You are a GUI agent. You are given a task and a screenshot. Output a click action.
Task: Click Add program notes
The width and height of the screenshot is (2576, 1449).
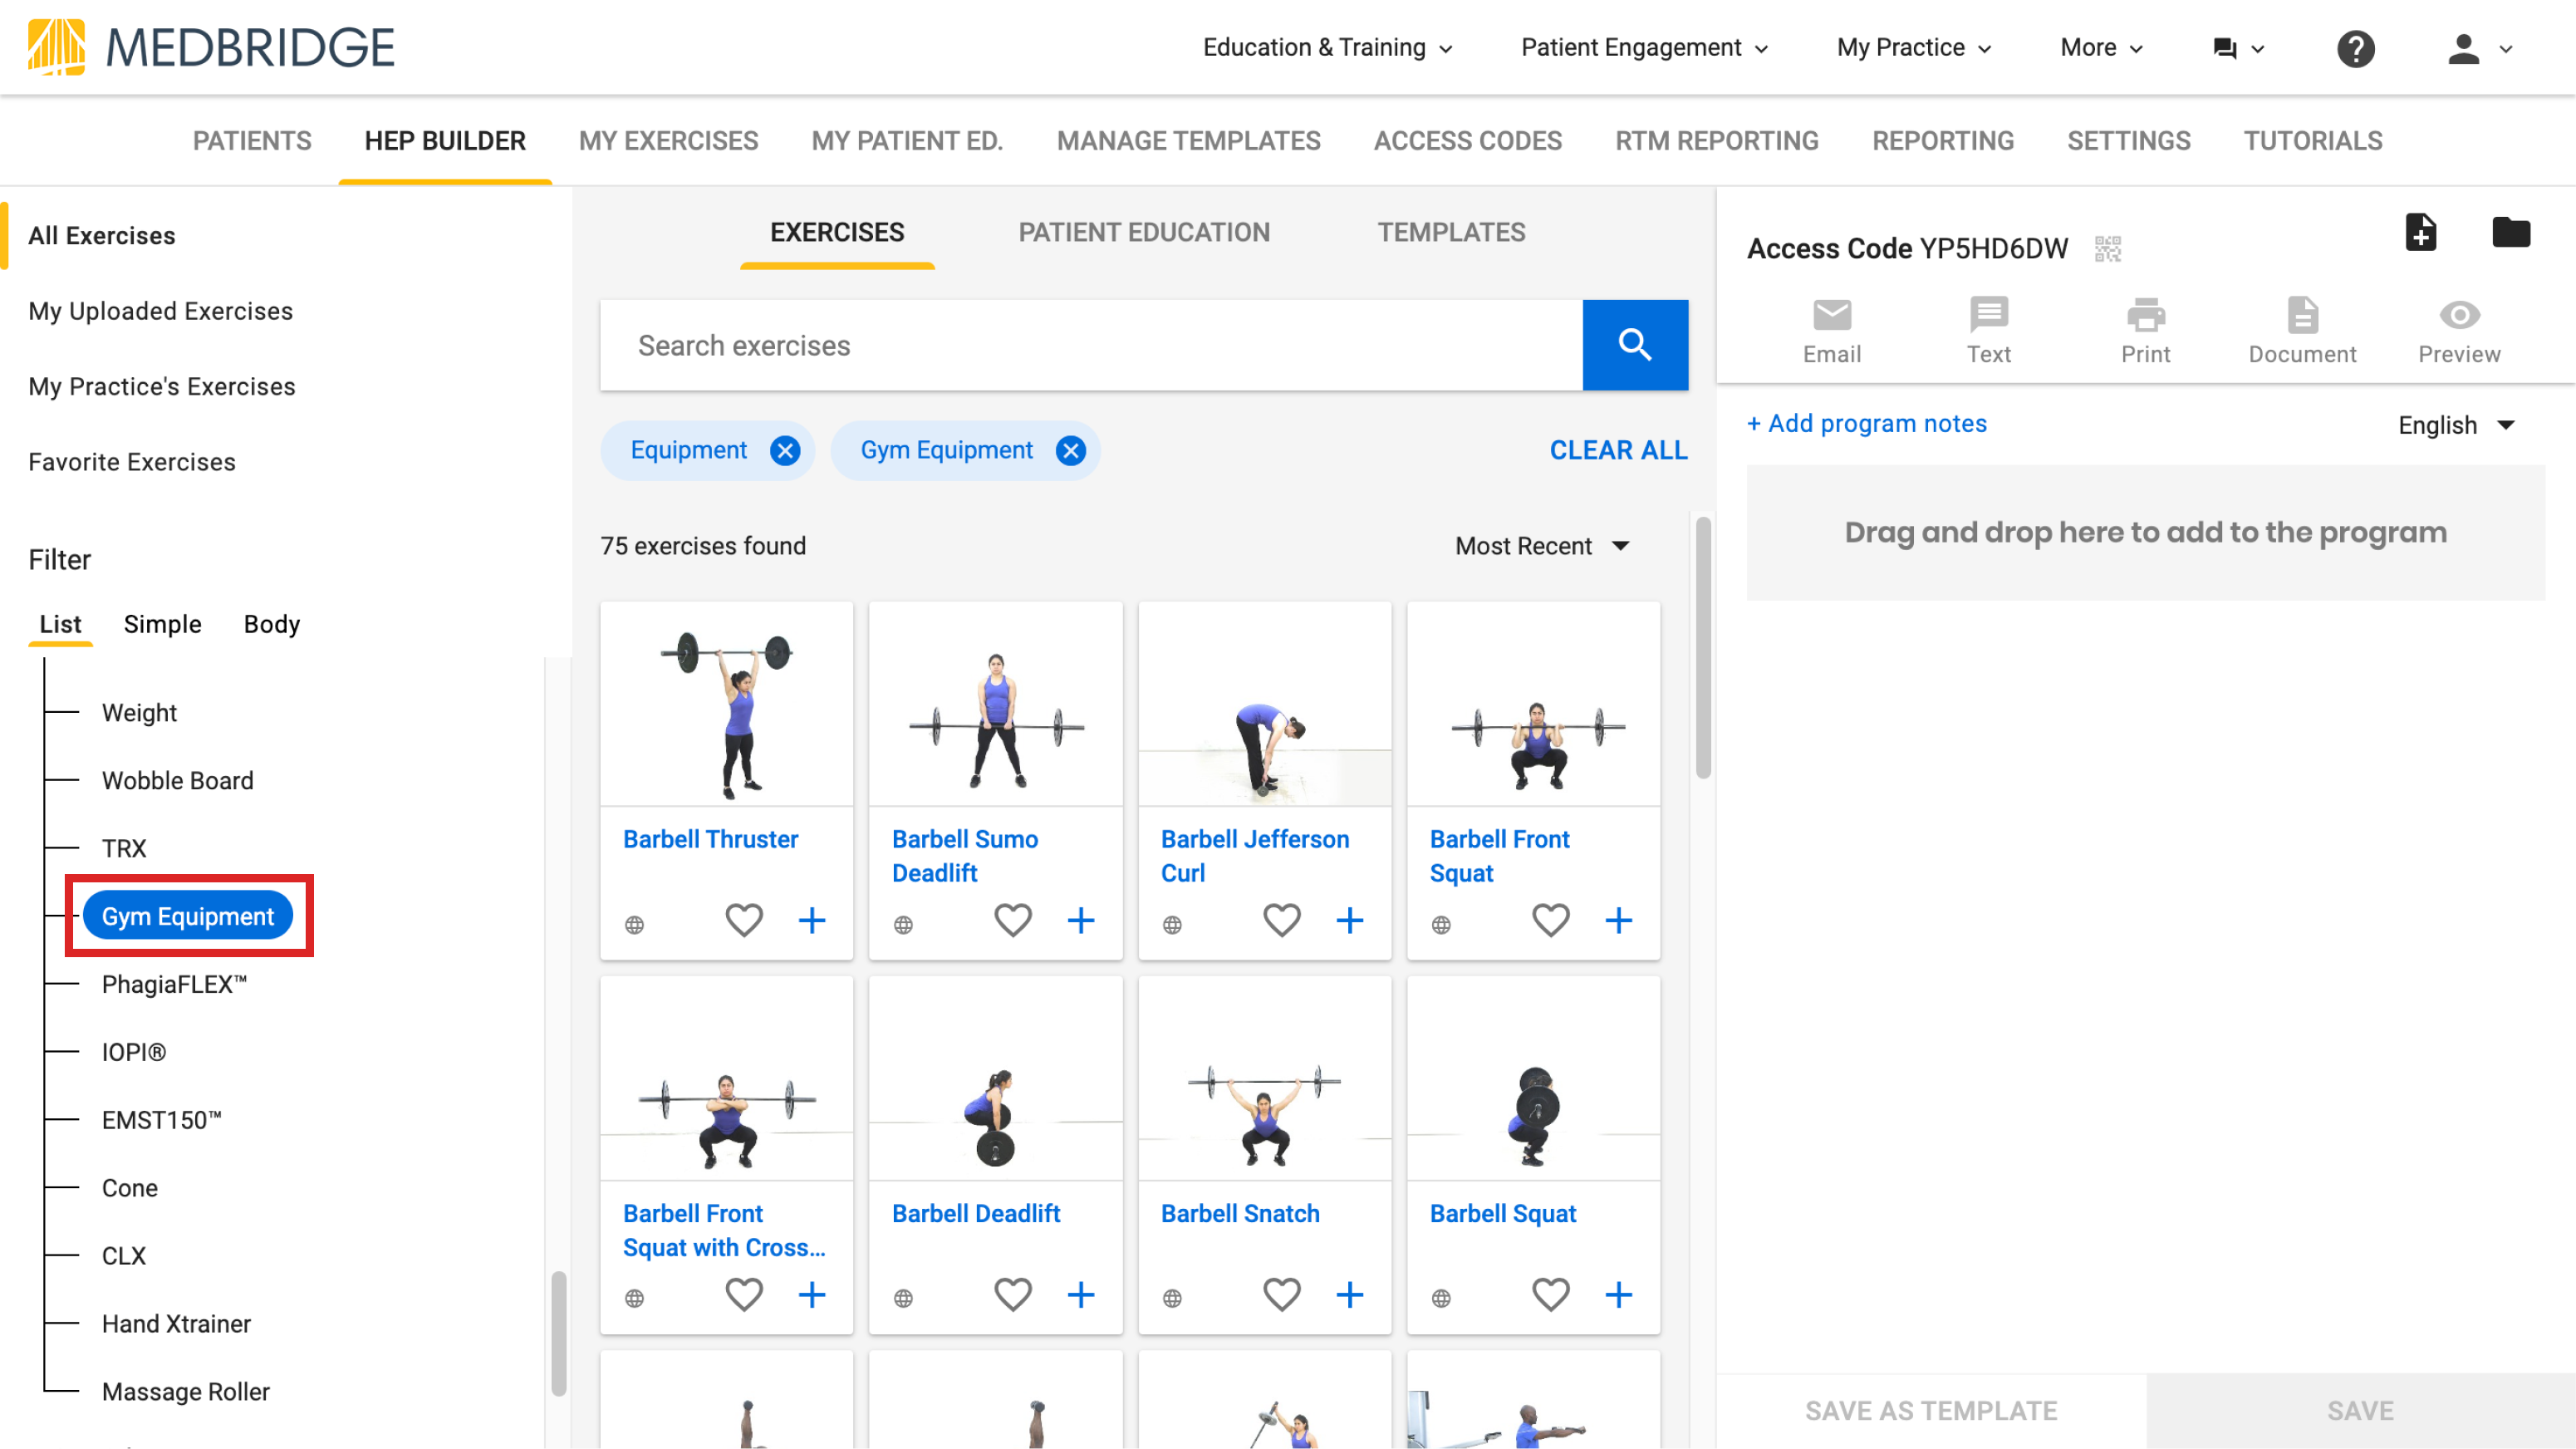click(1866, 423)
